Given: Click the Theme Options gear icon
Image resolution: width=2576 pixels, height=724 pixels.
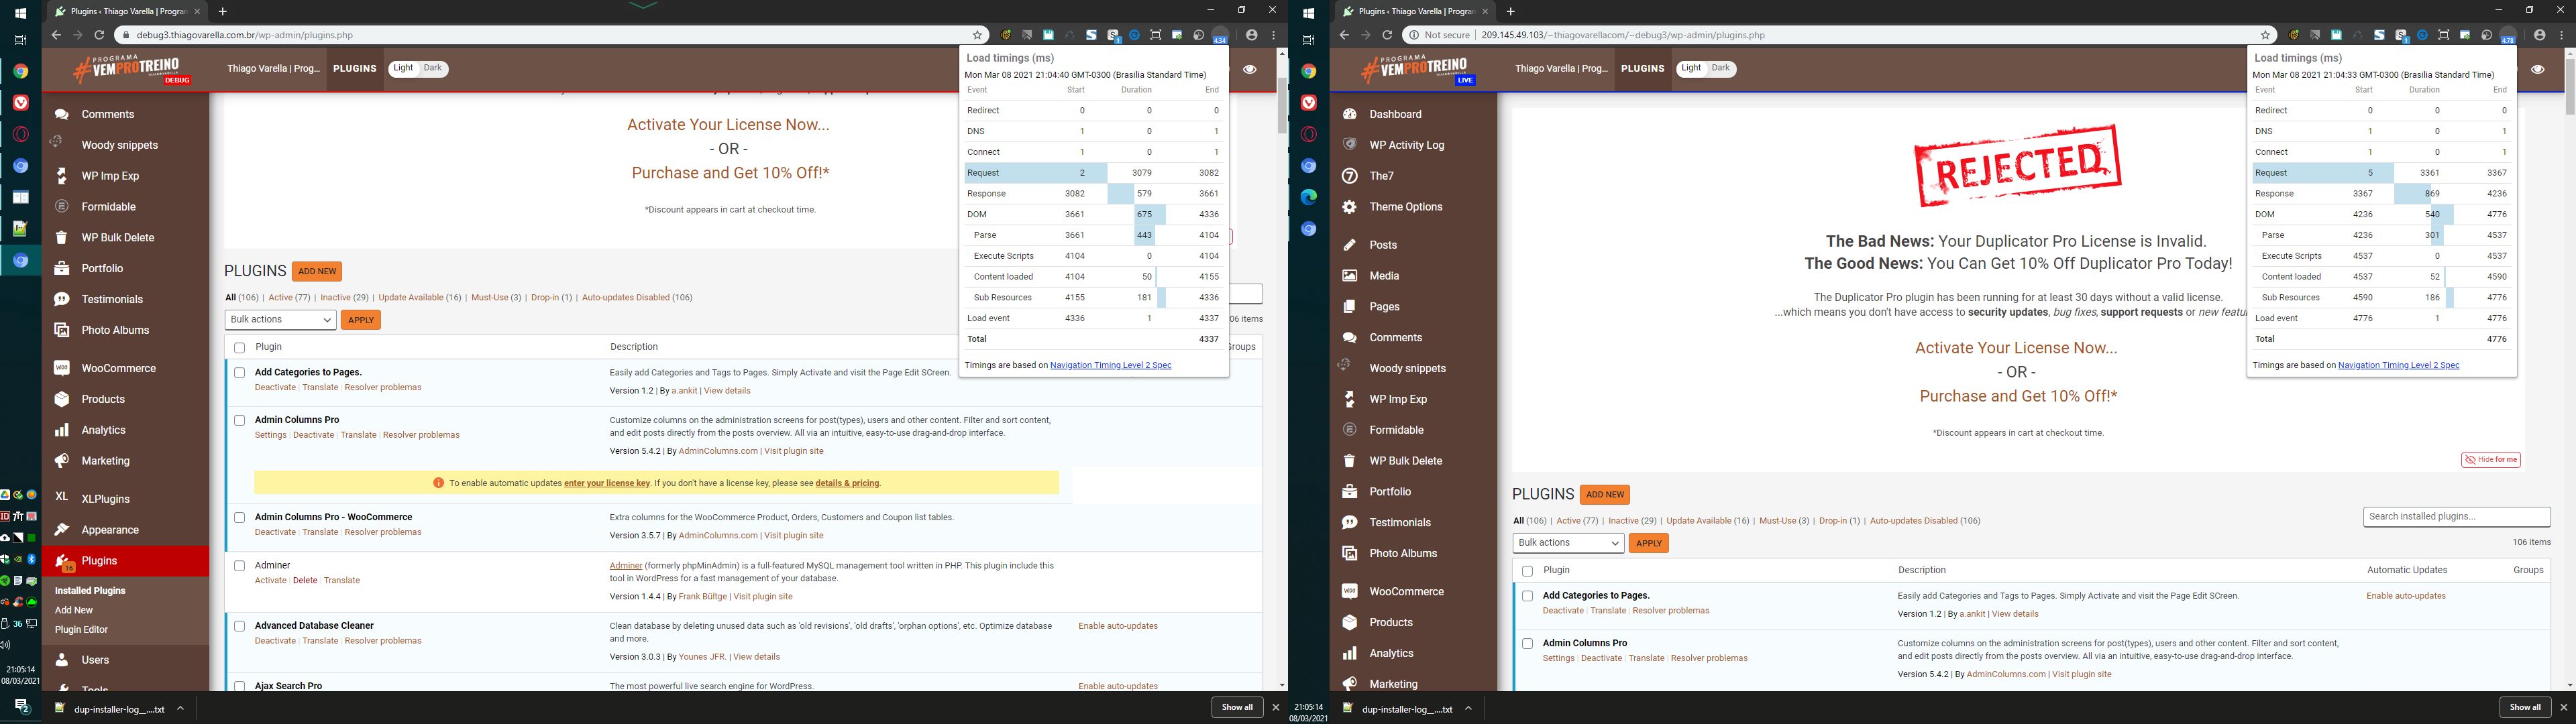Looking at the screenshot, I should point(1350,207).
